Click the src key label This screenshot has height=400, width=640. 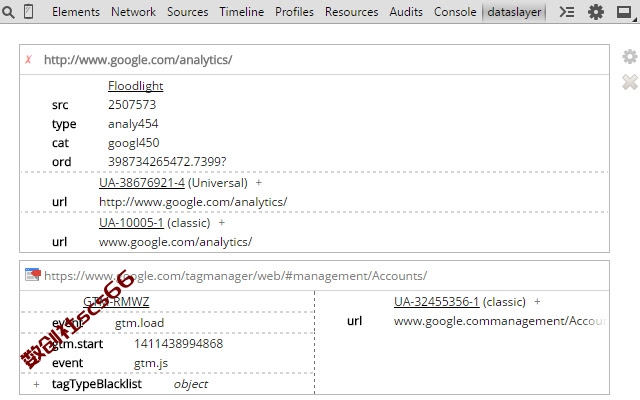60,105
